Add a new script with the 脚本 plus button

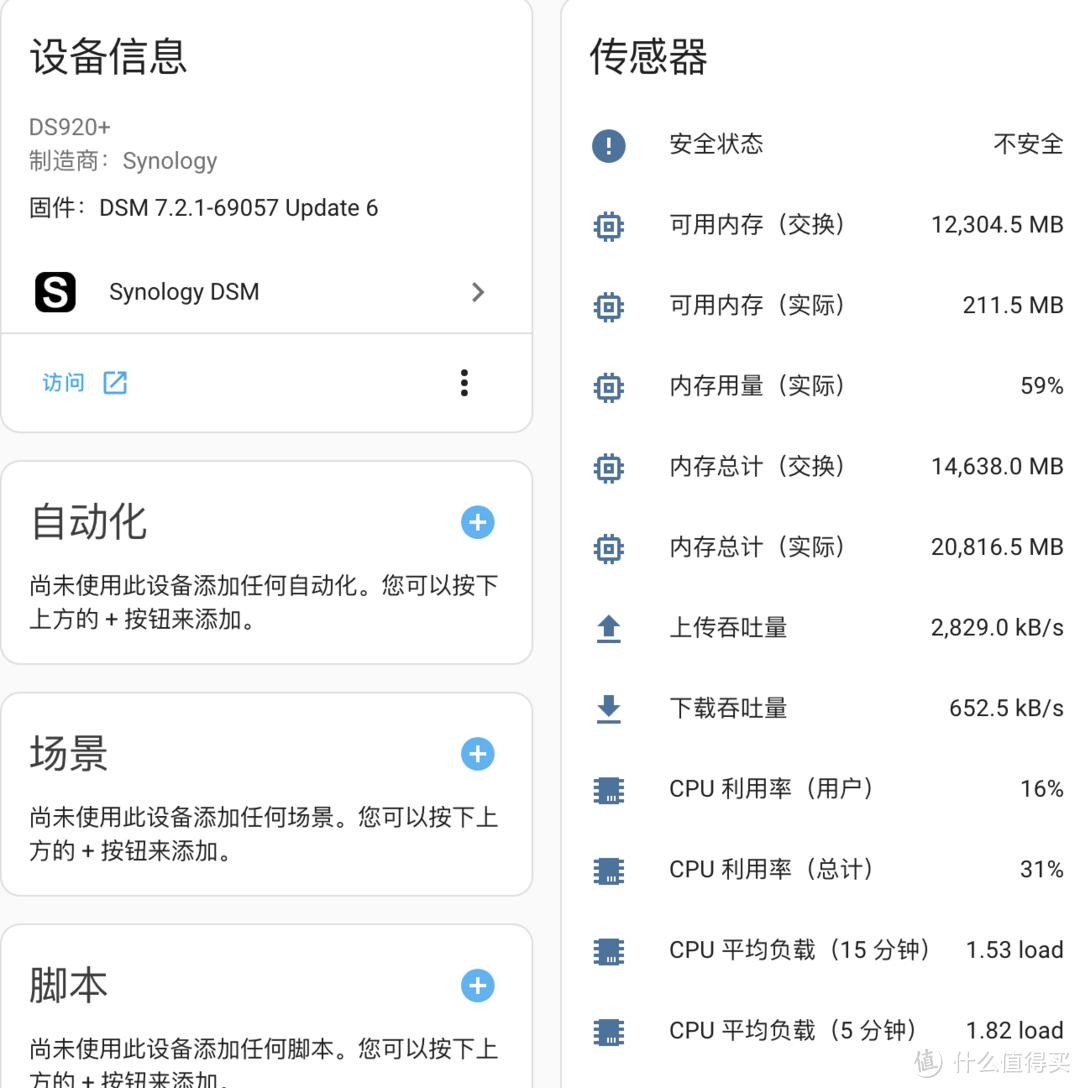tap(478, 986)
